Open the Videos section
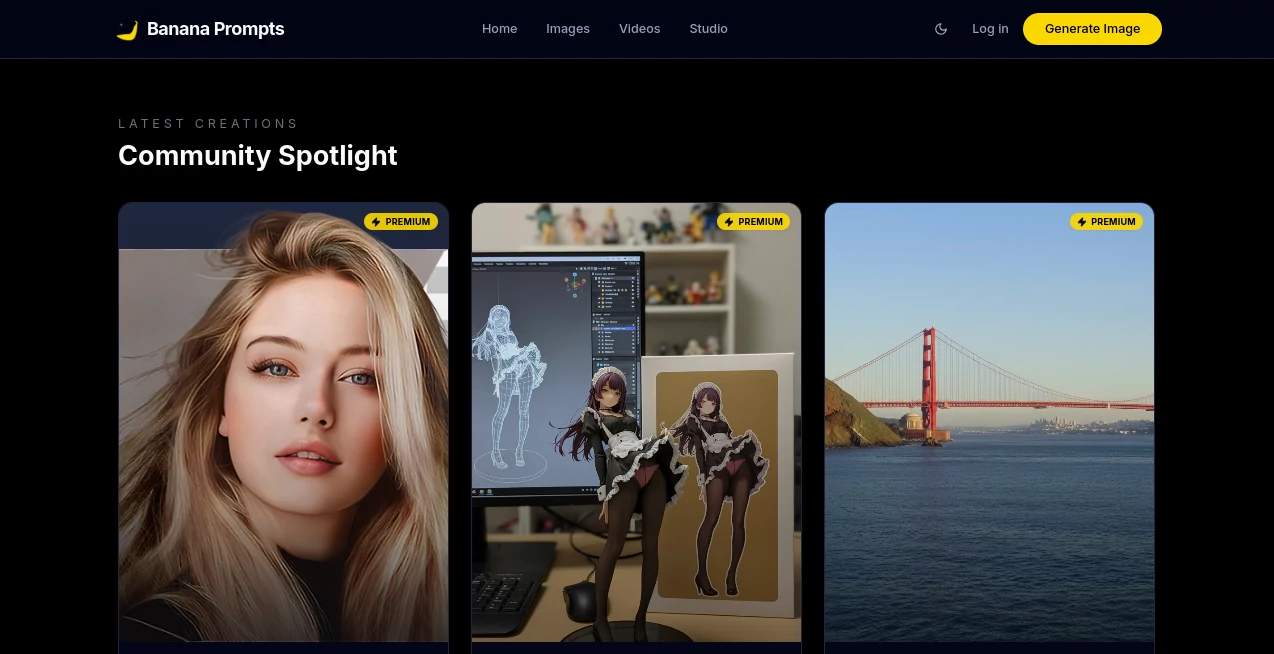This screenshot has height=654, width=1274. point(640,29)
